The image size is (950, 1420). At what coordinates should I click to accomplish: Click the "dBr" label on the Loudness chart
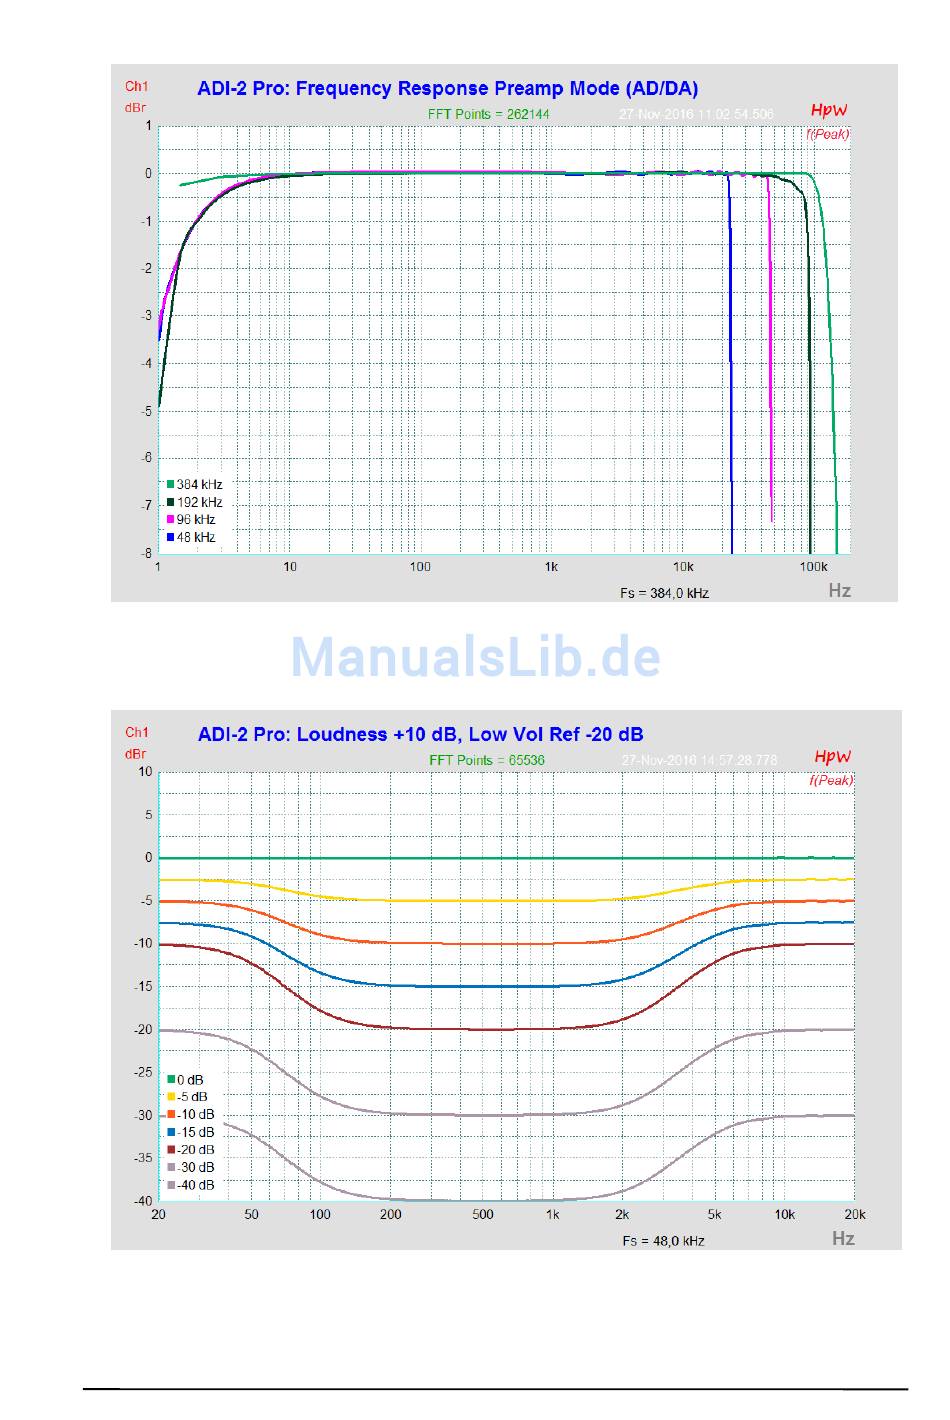point(136,754)
